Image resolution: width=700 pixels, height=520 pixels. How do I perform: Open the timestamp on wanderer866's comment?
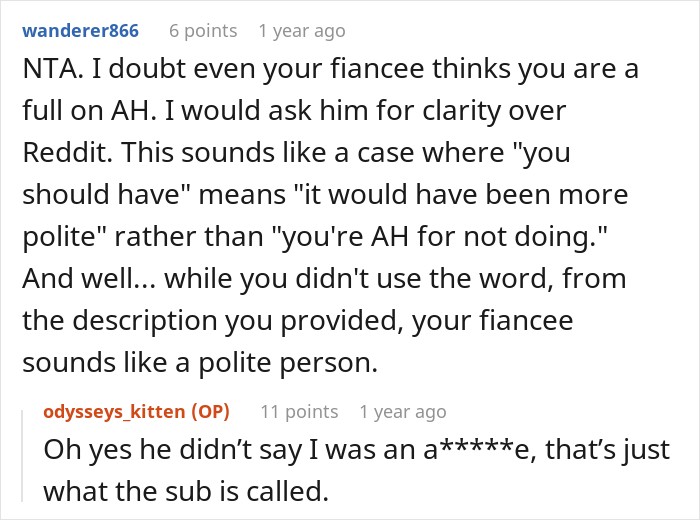302,31
